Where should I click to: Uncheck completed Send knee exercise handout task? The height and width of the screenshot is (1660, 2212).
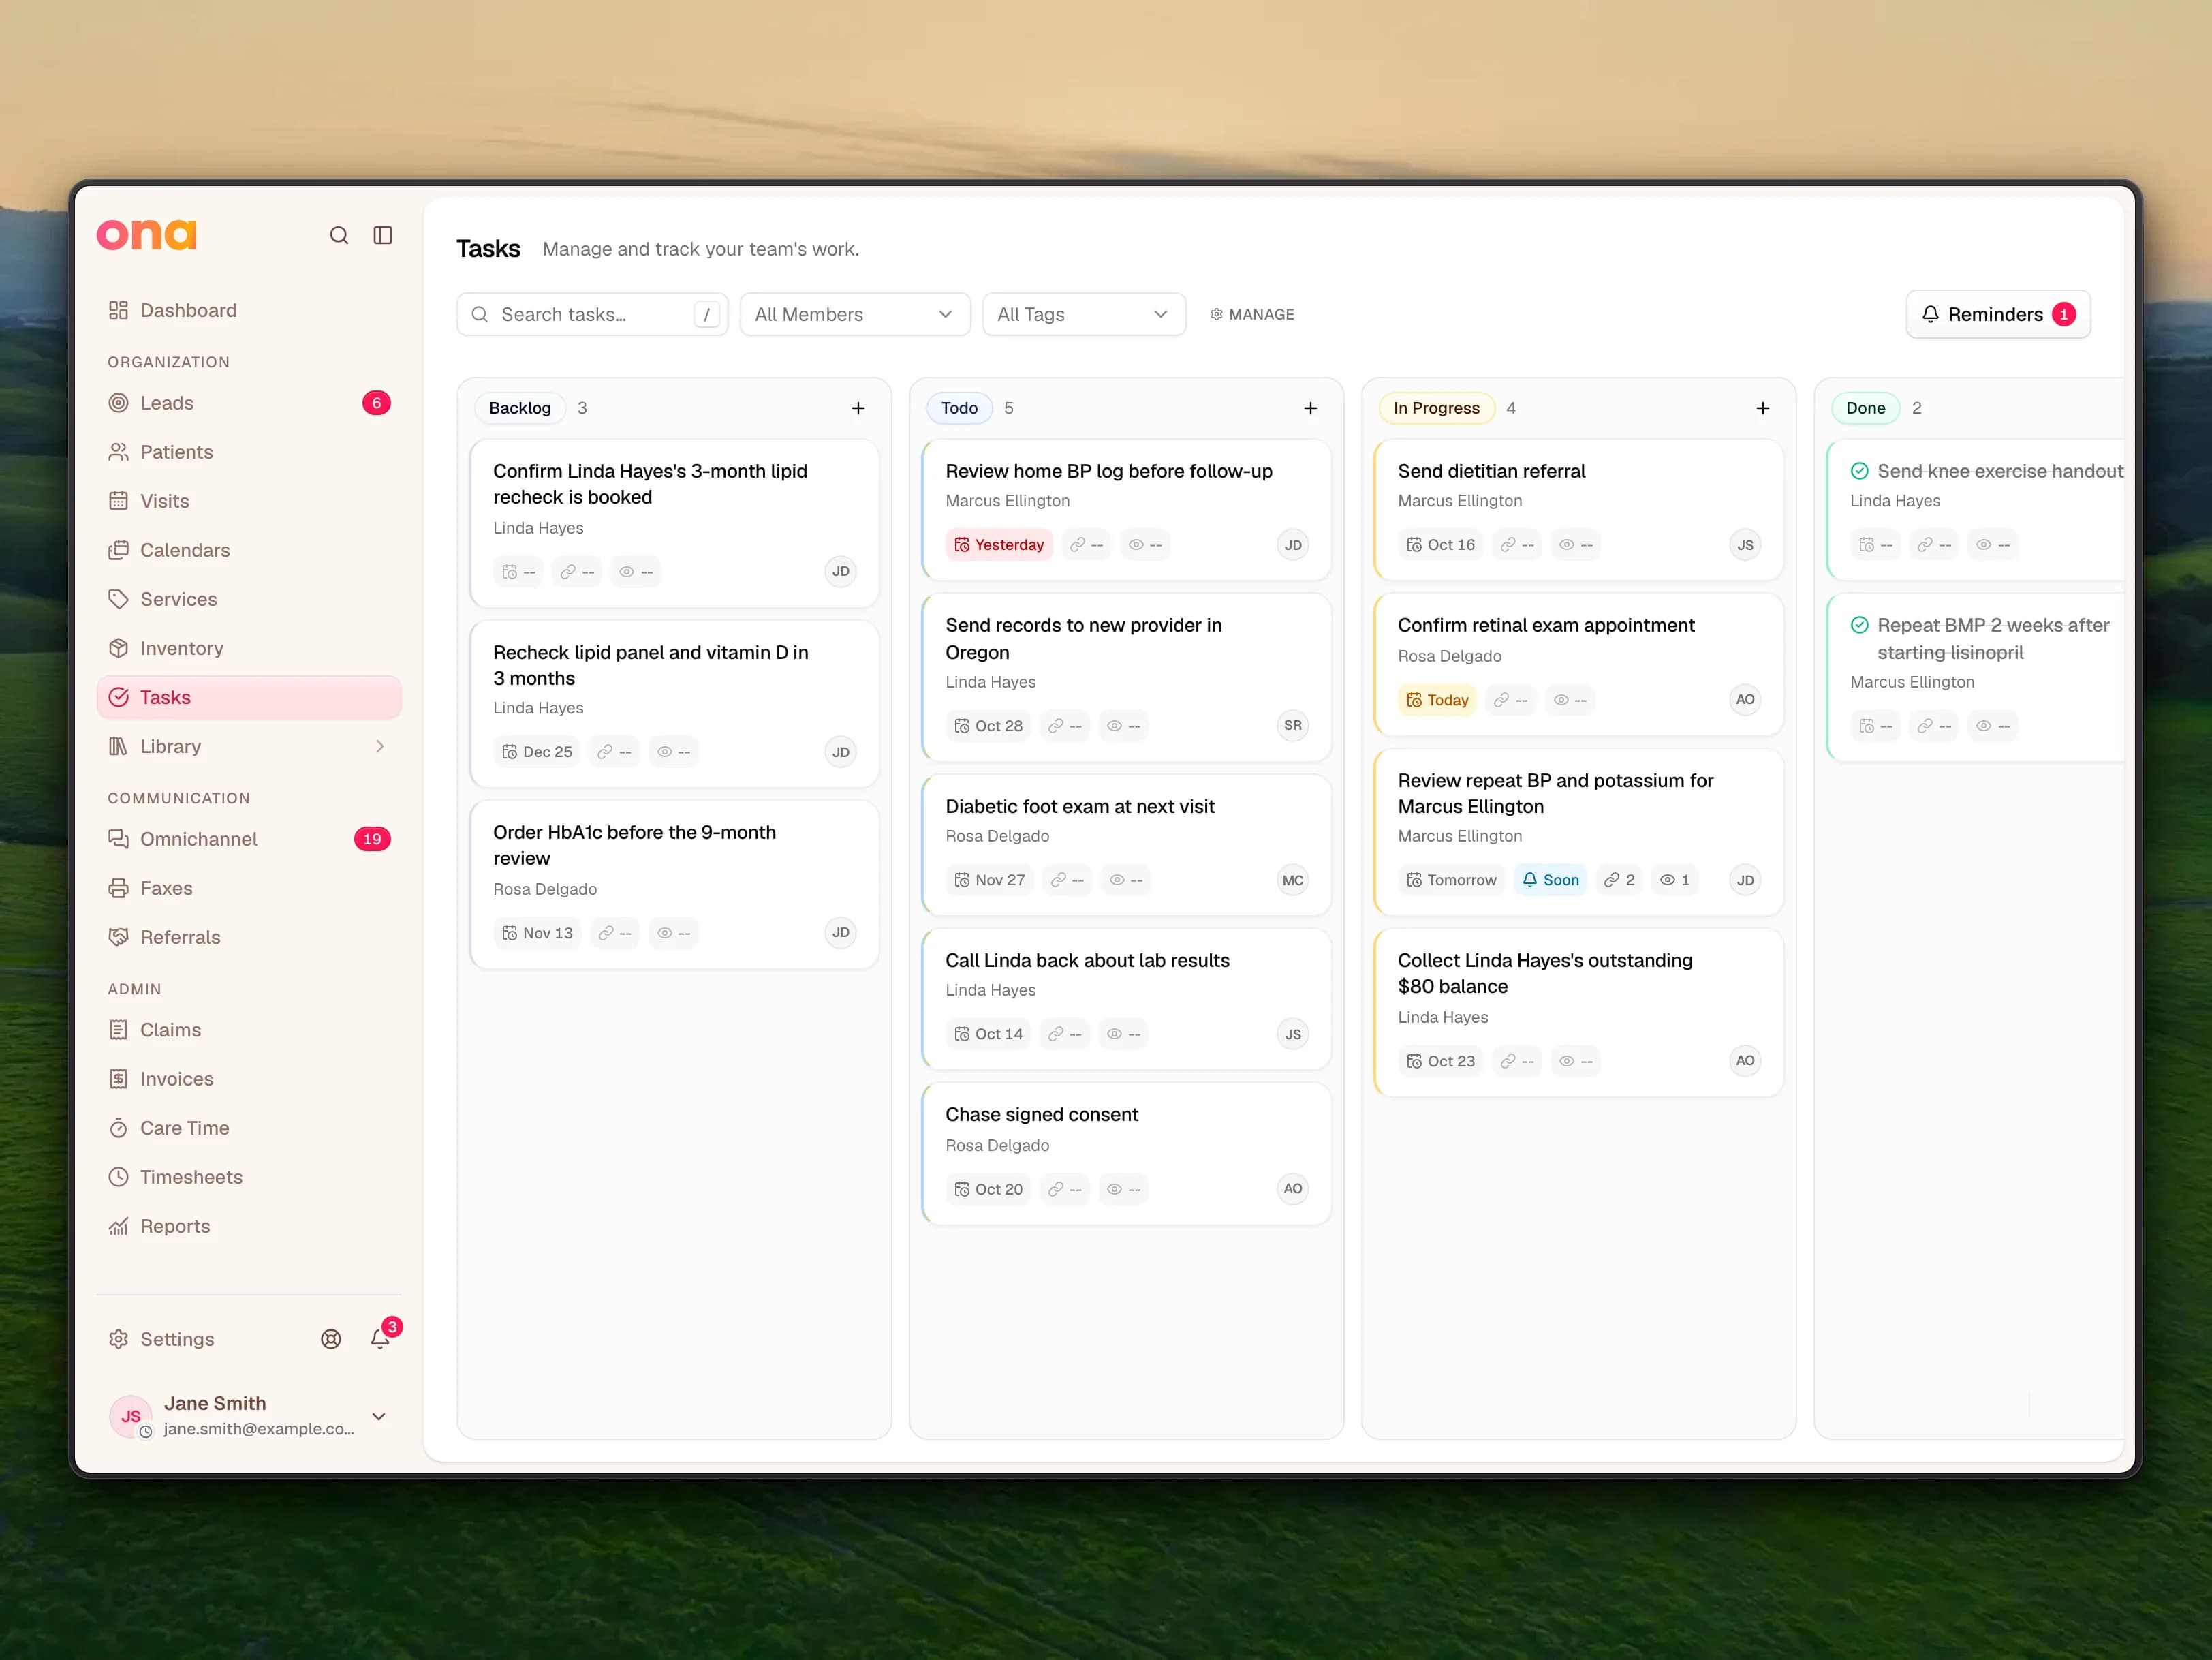click(1859, 471)
